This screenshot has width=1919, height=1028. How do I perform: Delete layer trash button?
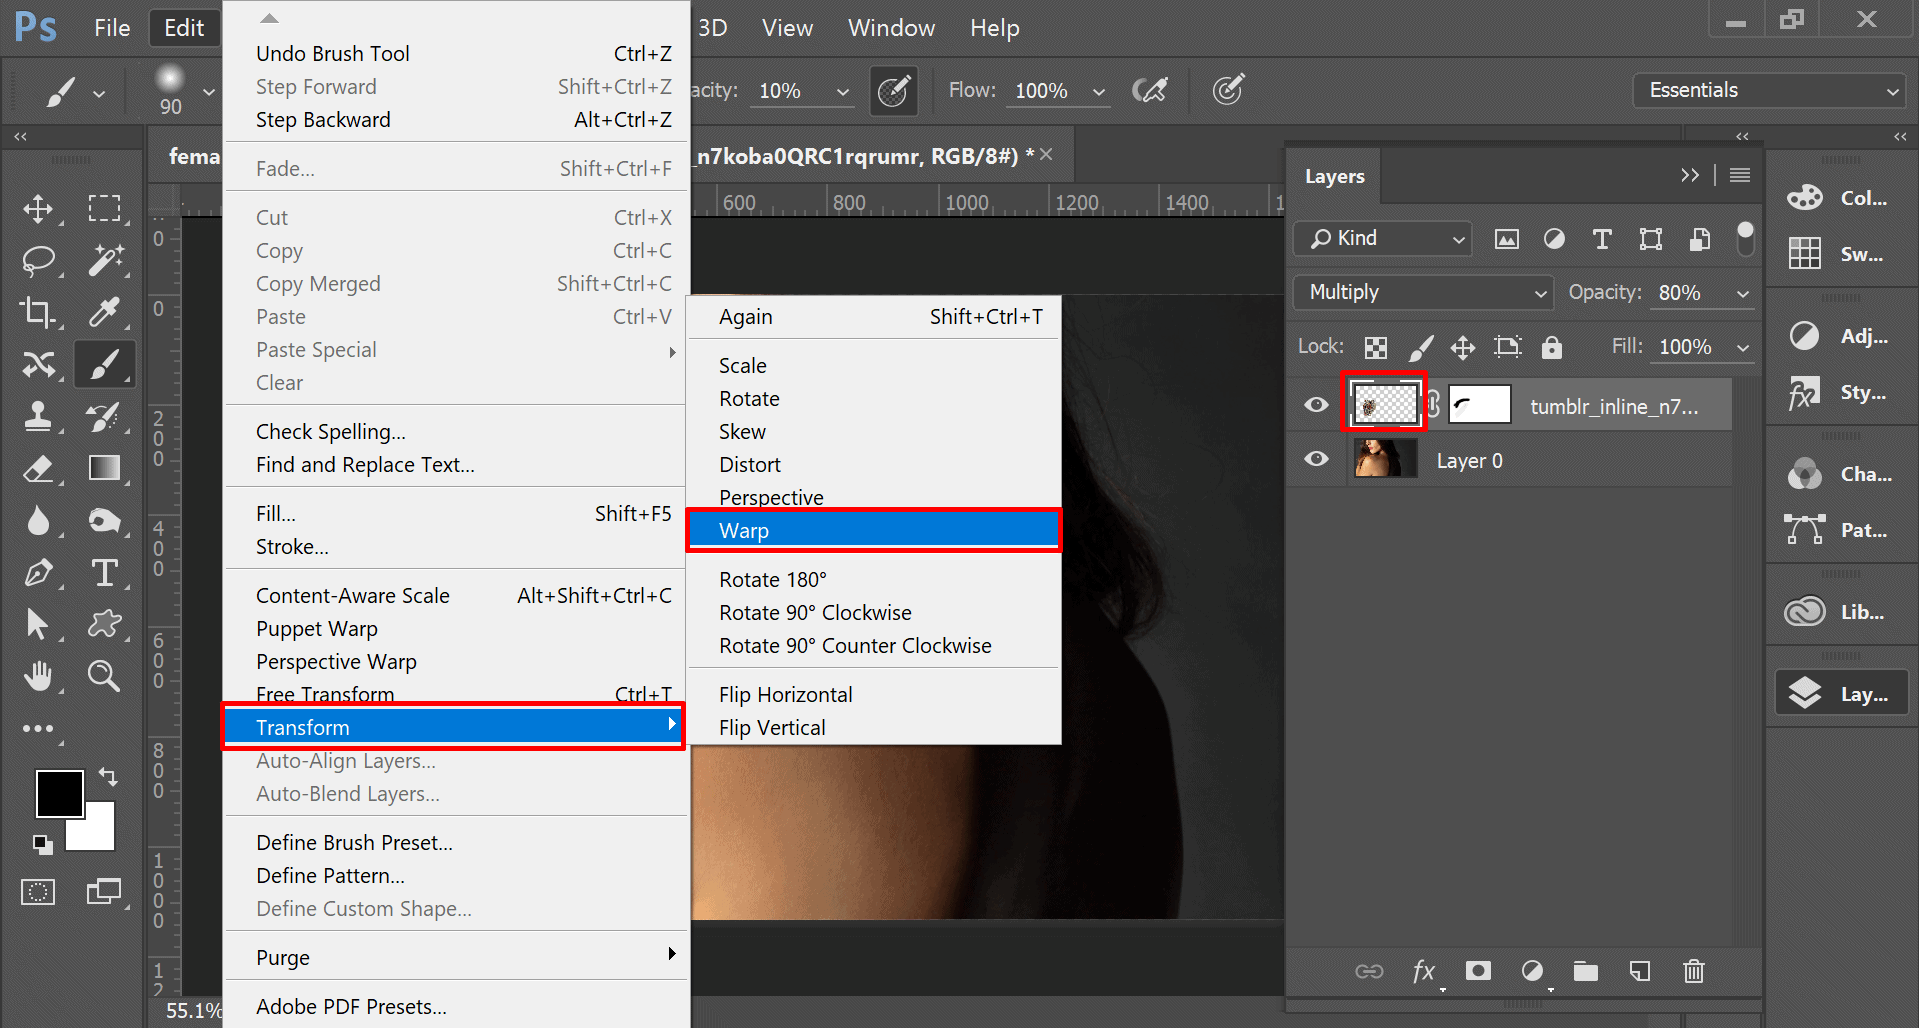pos(1694,971)
